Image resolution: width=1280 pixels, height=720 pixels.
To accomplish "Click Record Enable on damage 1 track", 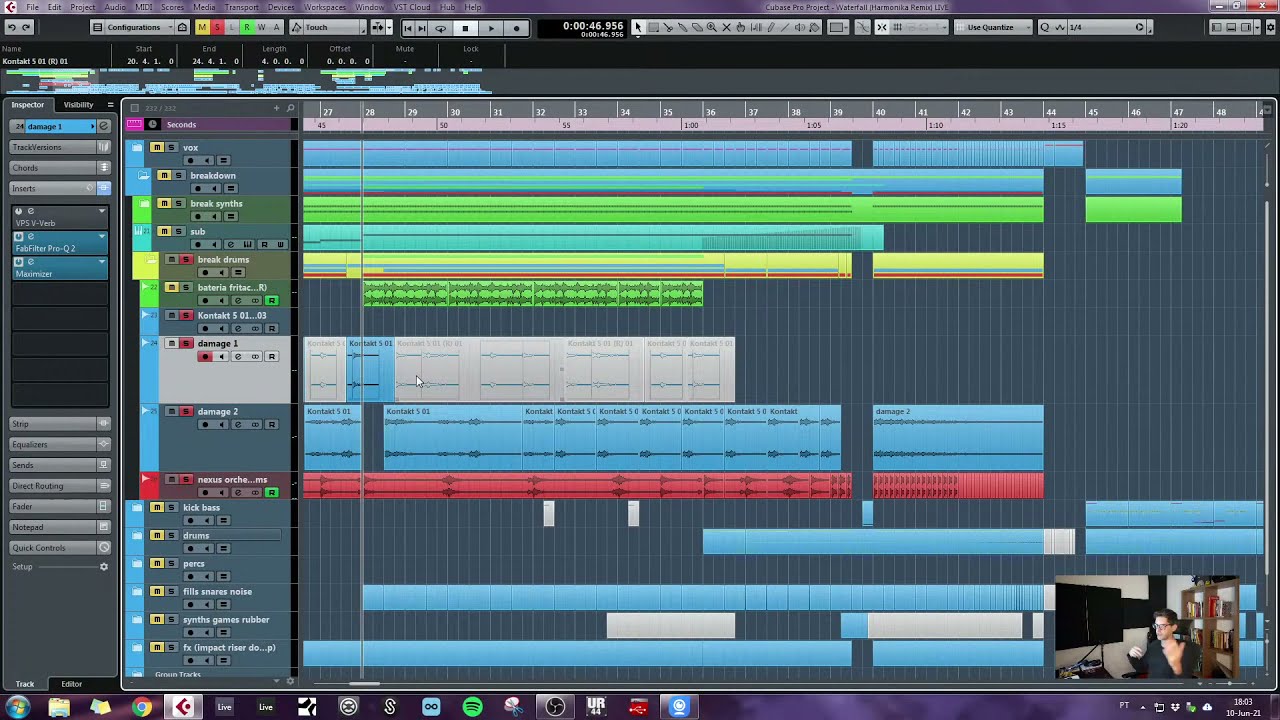I will point(205,357).
